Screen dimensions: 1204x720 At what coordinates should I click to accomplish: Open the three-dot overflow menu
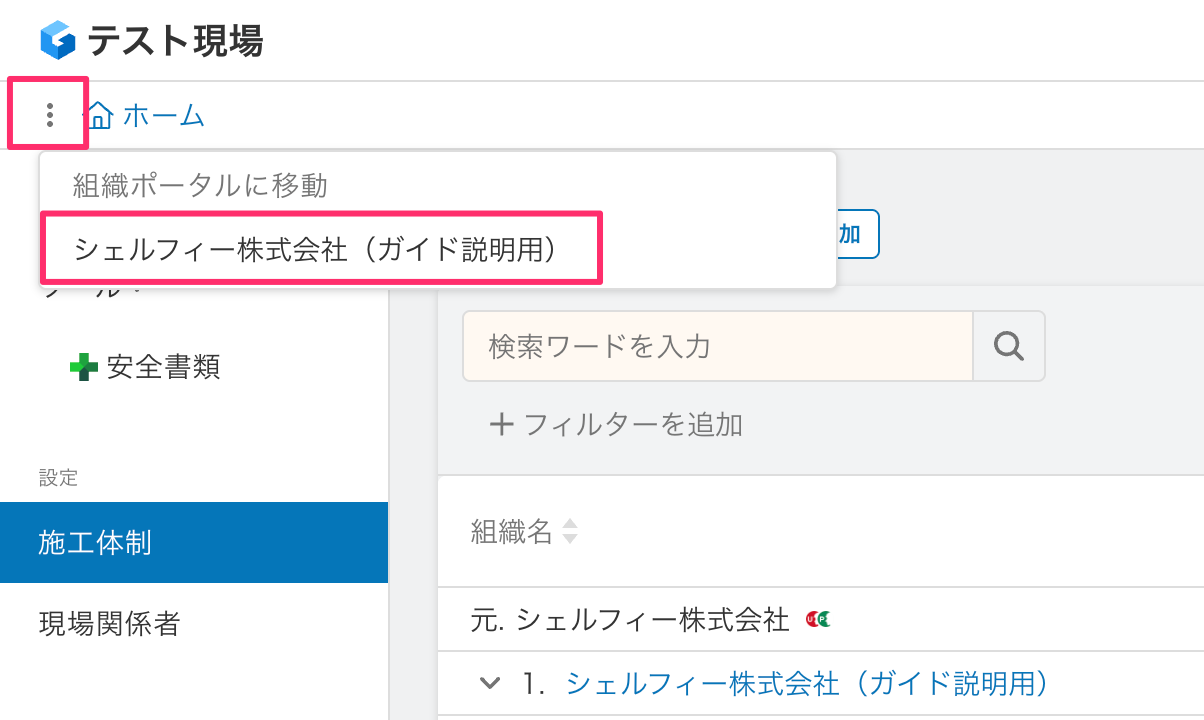tap(48, 114)
